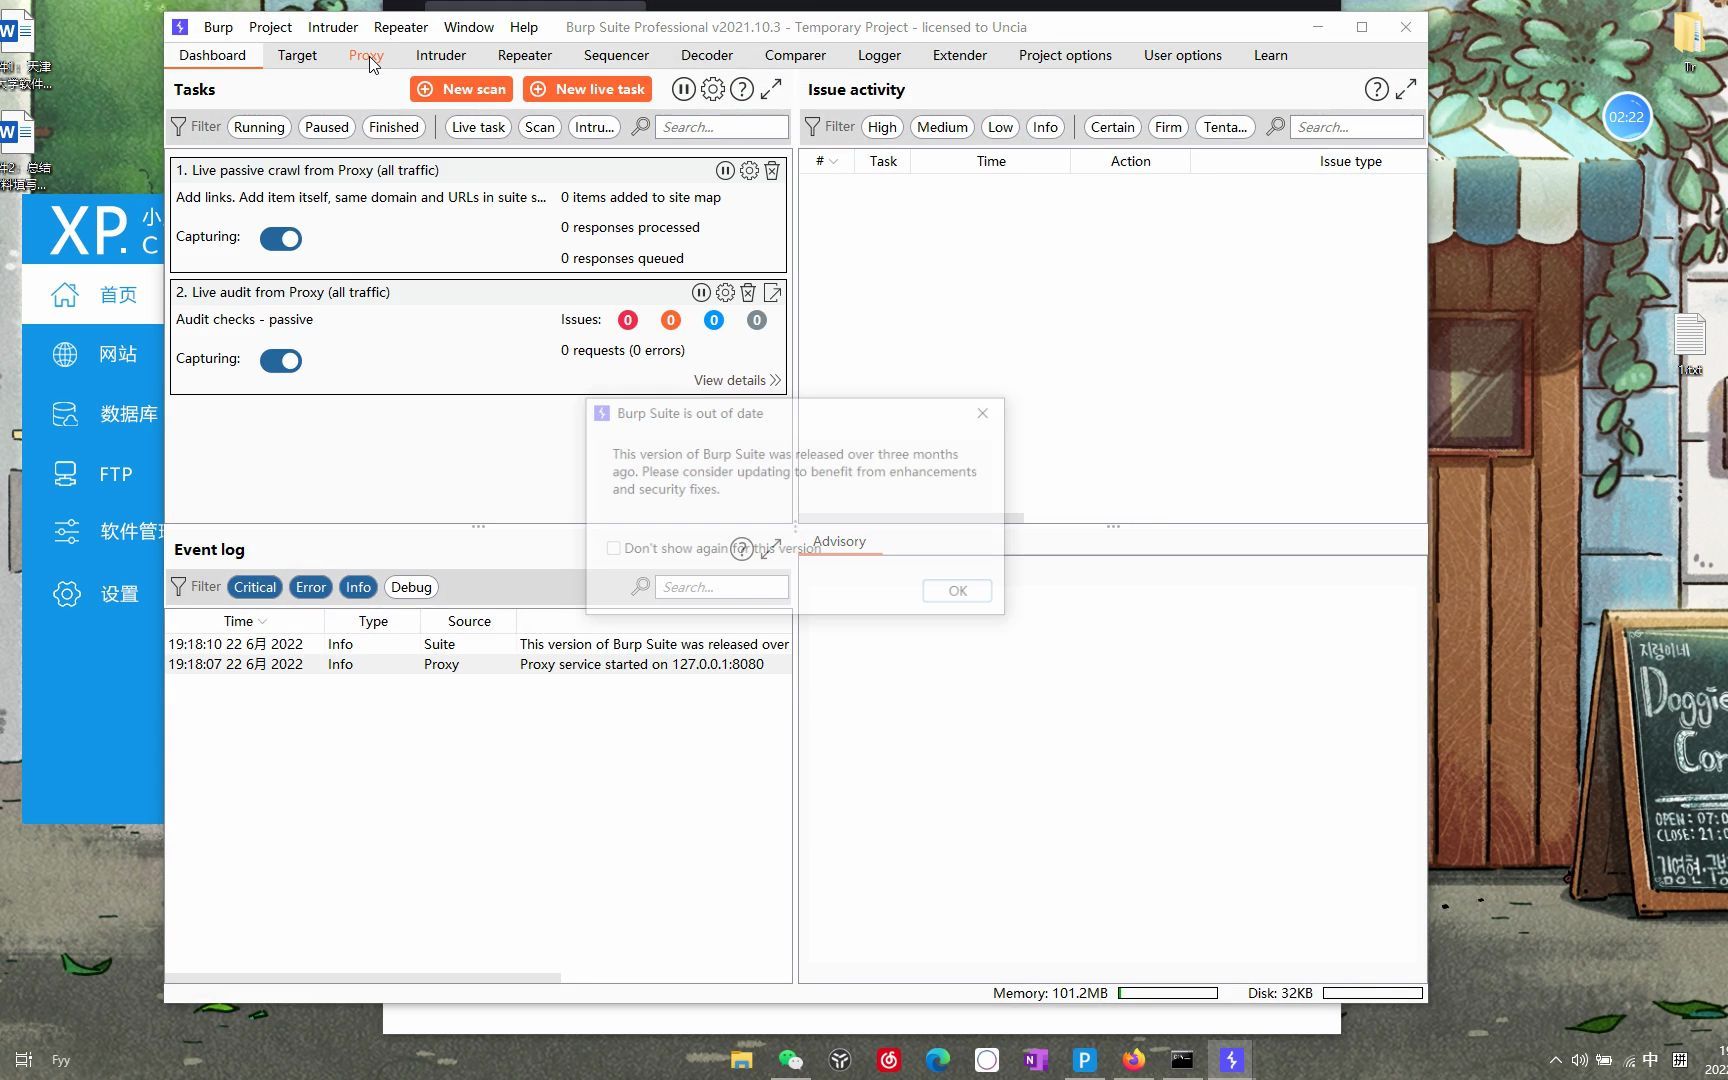Open NetEase Music from the taskbar
This screenshot has height=1080, width=1728.
coord(888,1060)
